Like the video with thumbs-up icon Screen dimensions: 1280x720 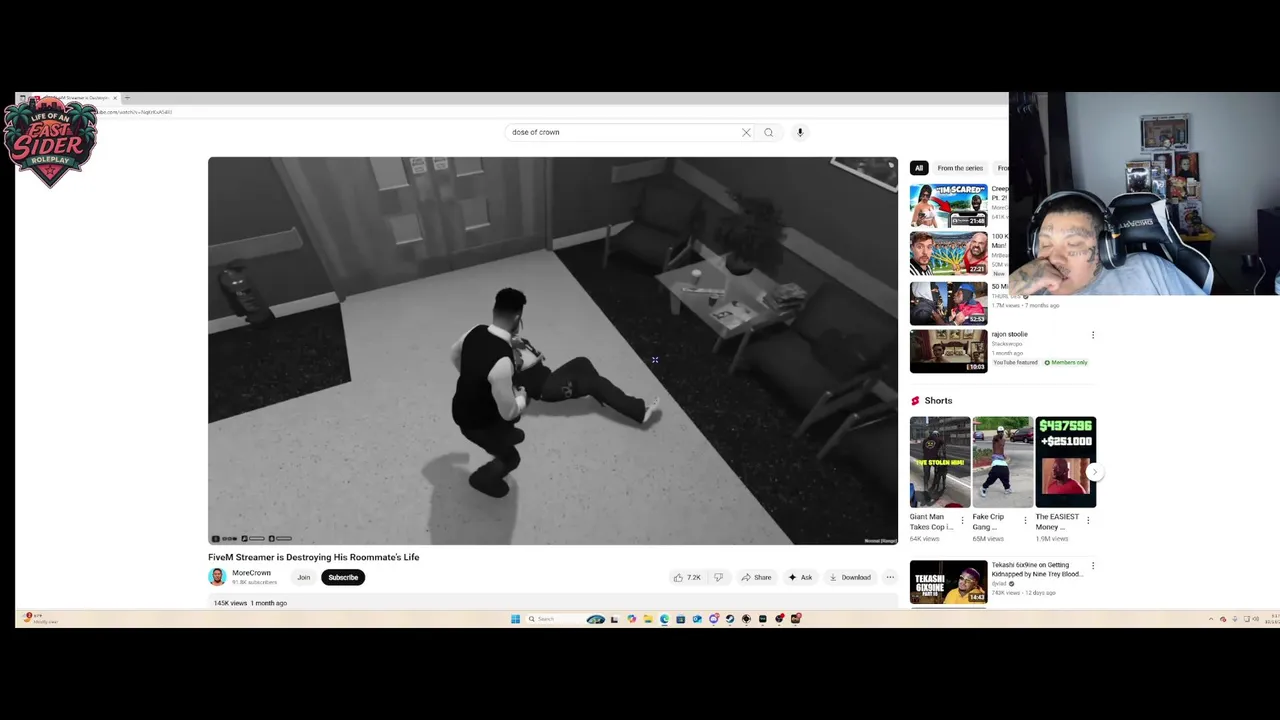point(679,577)
